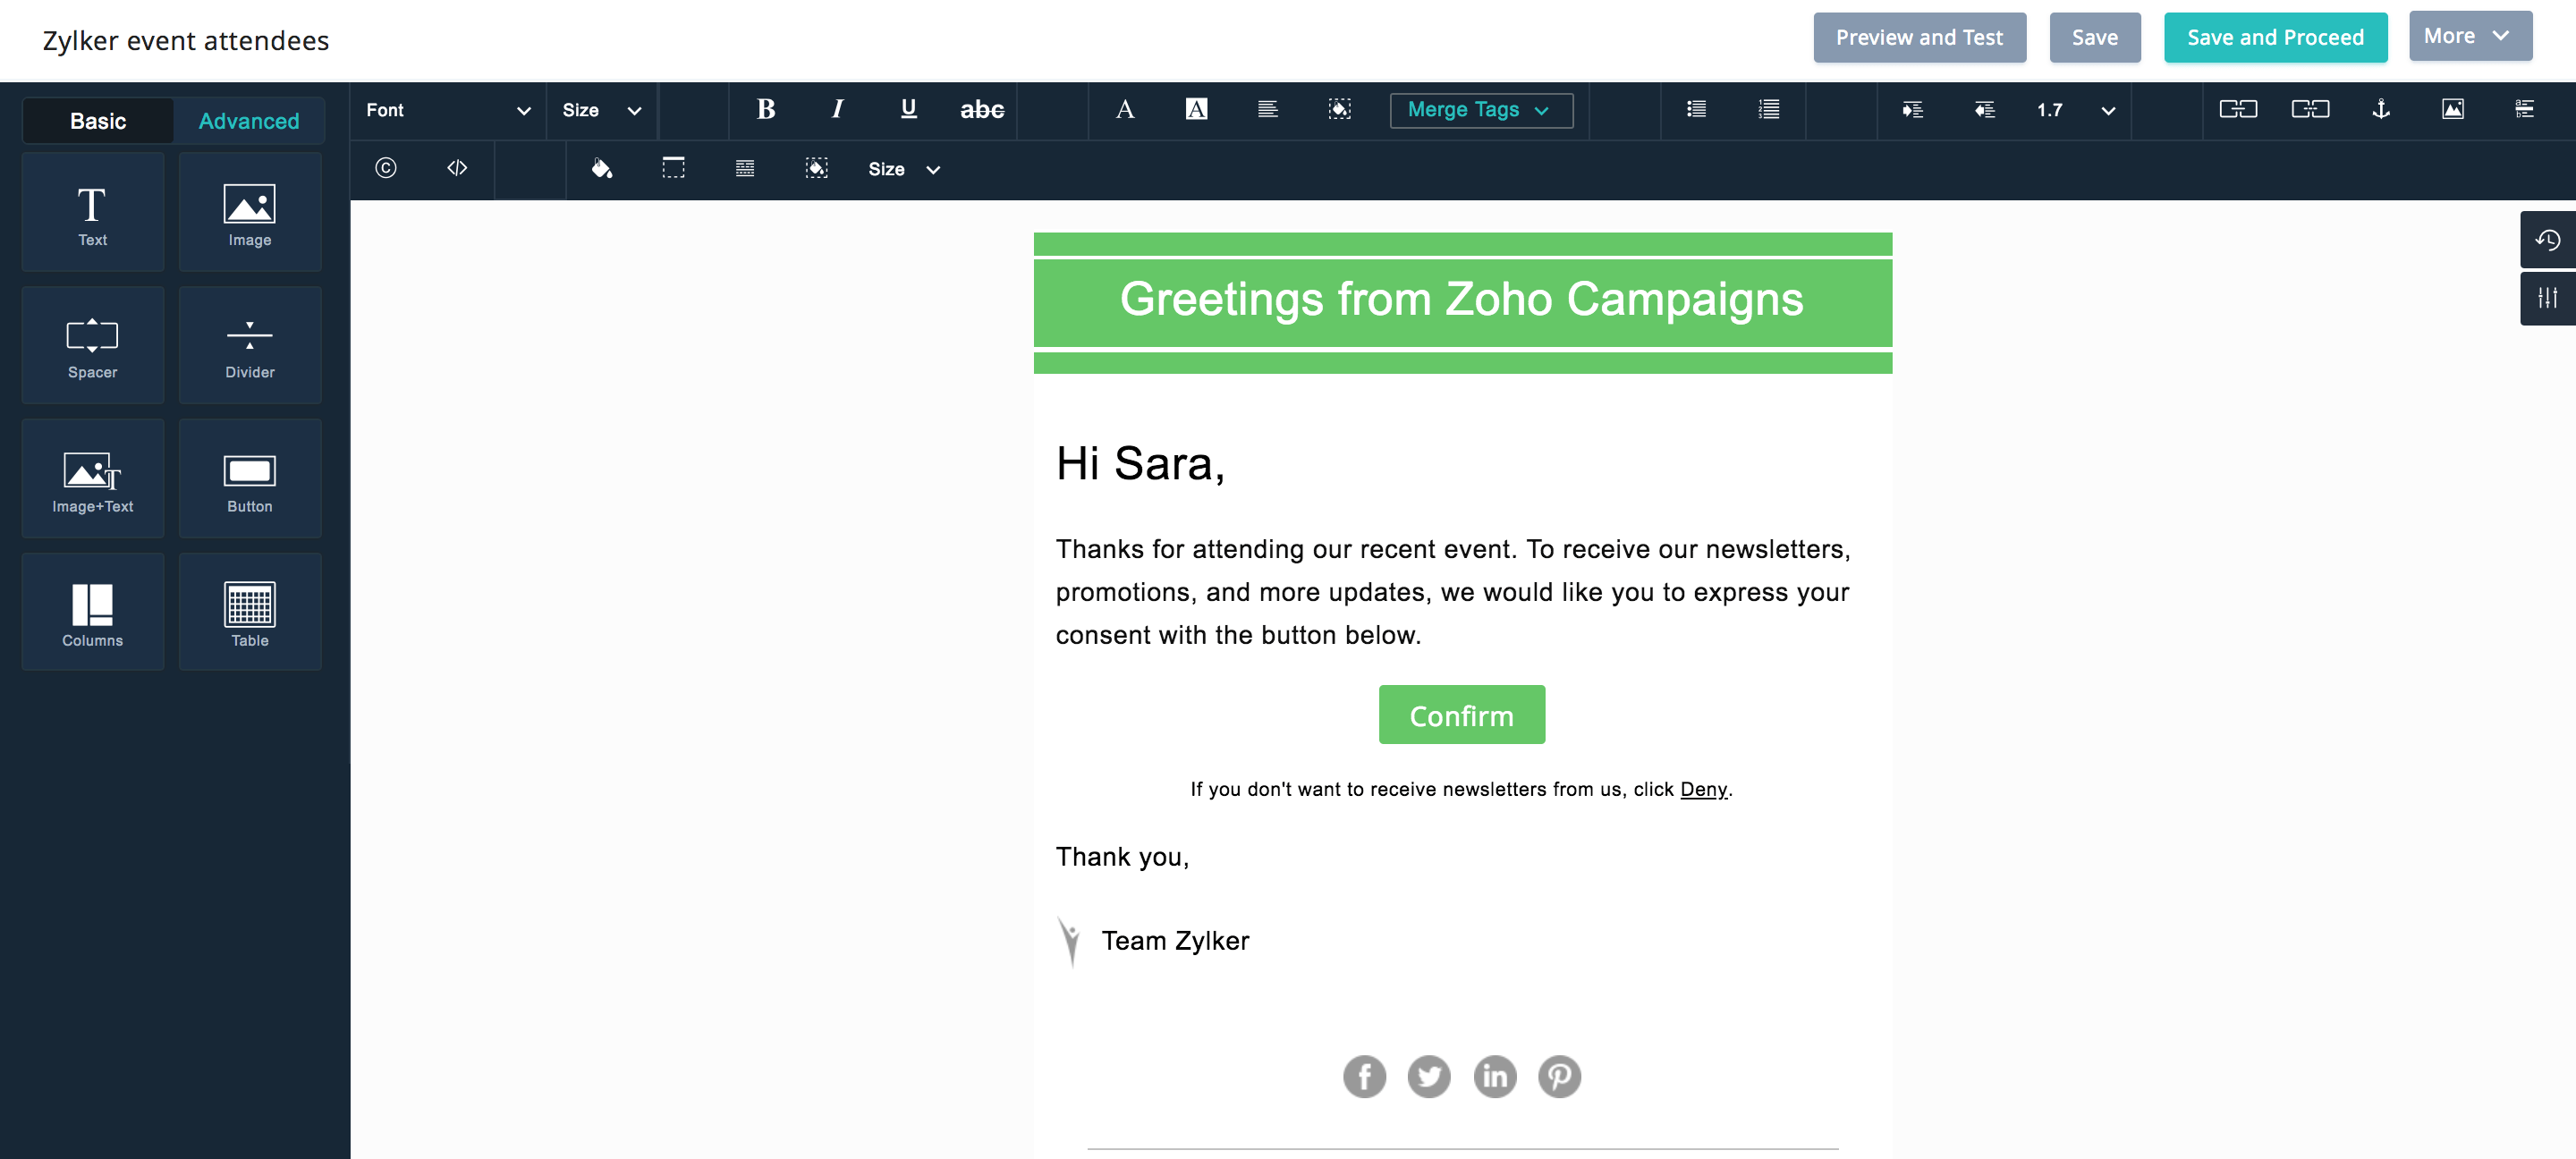
Task: Expand the Font dropdown
Action: pyautogui.click(x=447, y=110)
